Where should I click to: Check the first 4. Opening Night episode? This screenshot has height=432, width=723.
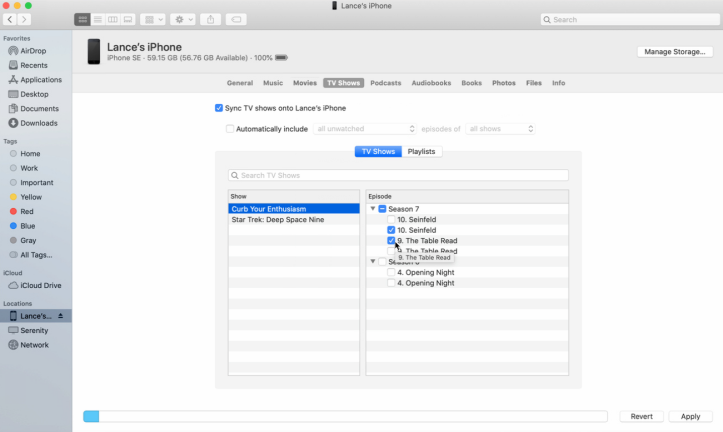click(x=391, y=272)
